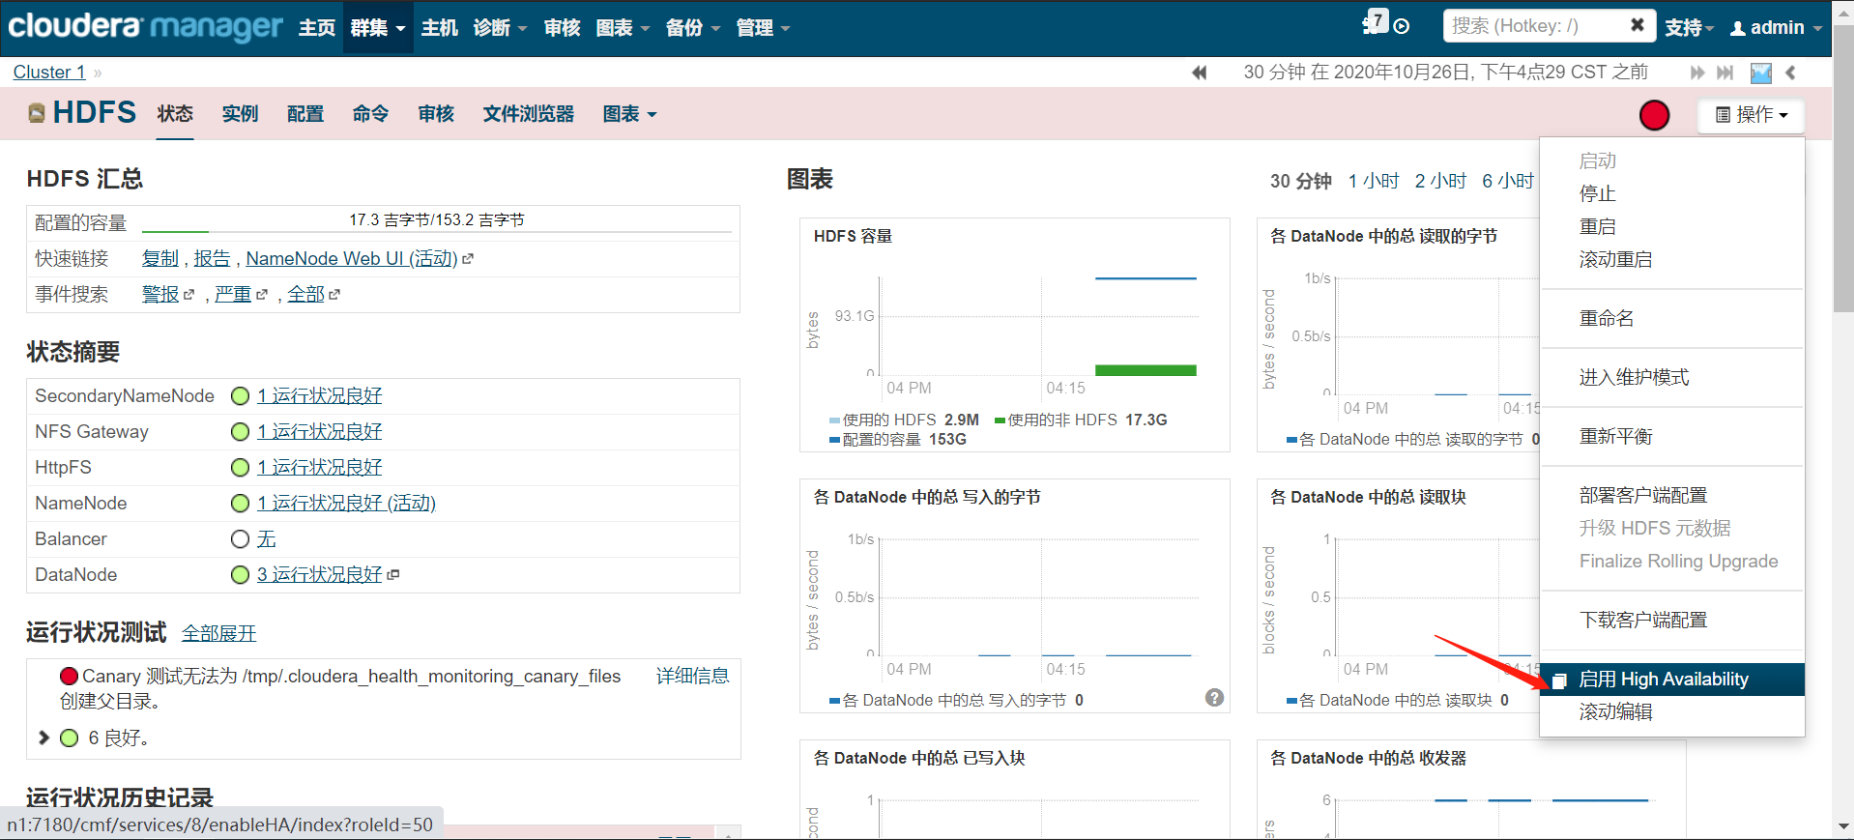The height and width of the screenshot is (840, 1854).
Task: Open the 操作 actions dropdown
Action: pos(1751,115)
